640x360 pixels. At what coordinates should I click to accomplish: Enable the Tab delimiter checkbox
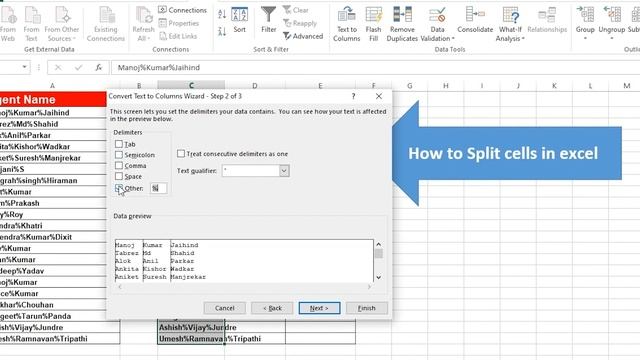(119, 144)
